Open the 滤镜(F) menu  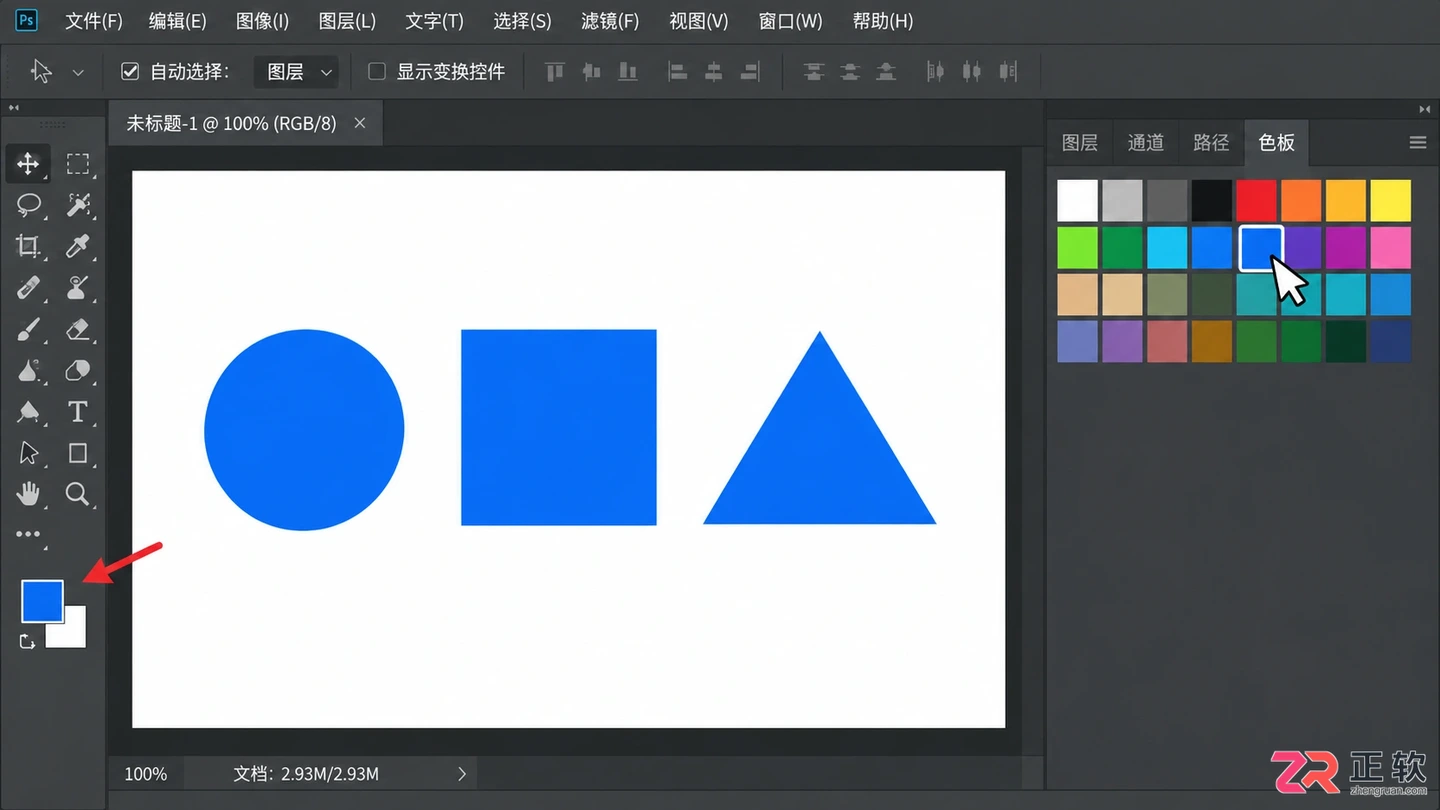click(x=610, y=21)
